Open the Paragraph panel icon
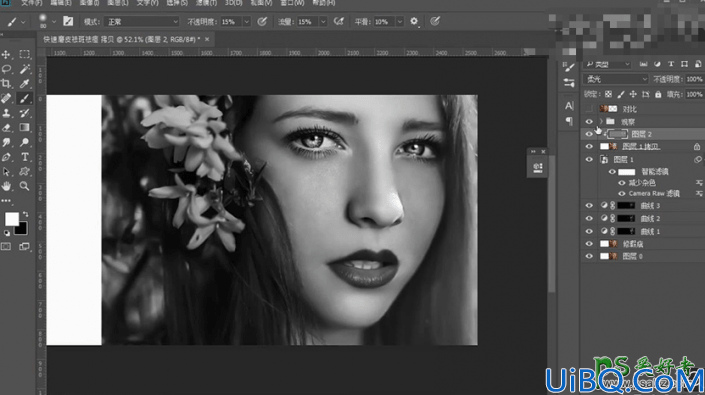Viewport: 705px width, 395px height. (569, 121)
